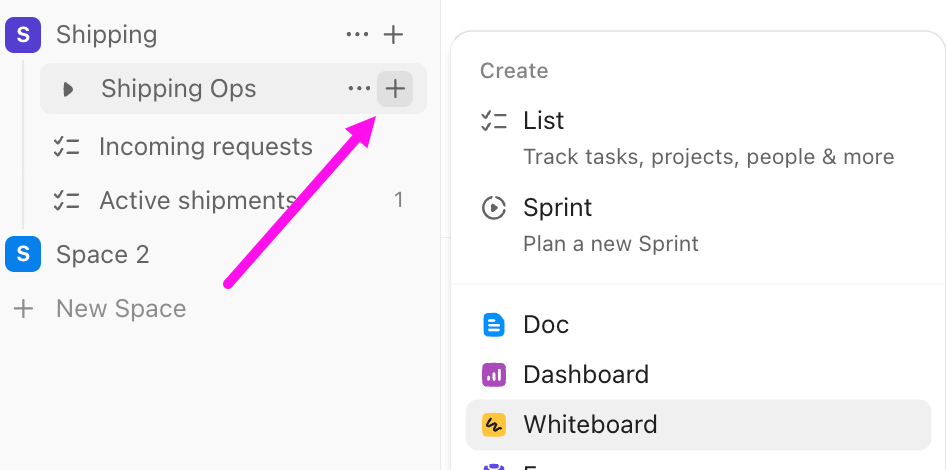This screenshot has height=470, width=946.
Task: Click the Active shipments task count badge
Action: (398, 201)
